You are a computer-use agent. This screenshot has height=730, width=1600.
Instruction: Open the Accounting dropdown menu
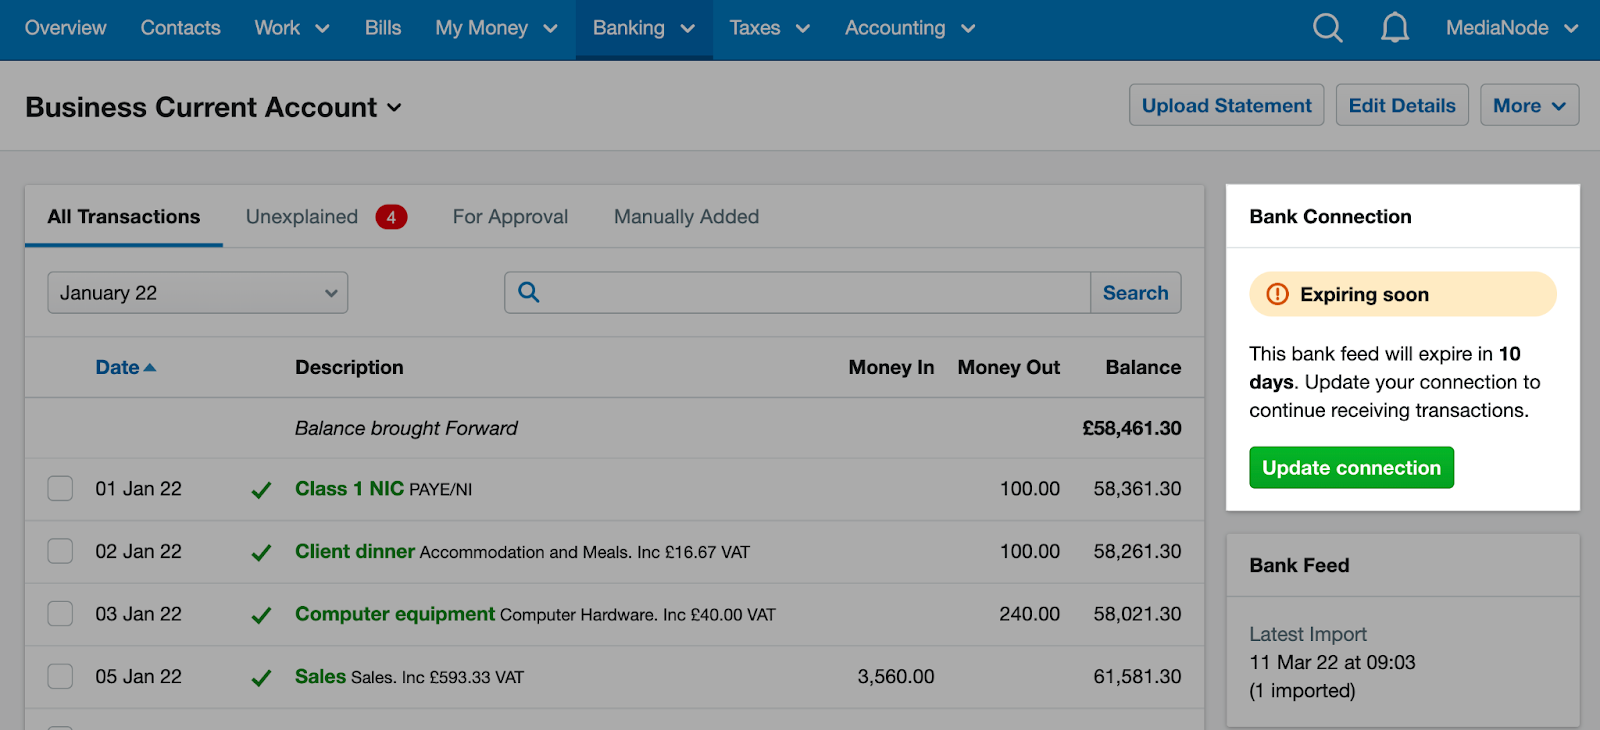tap(910, 28)
